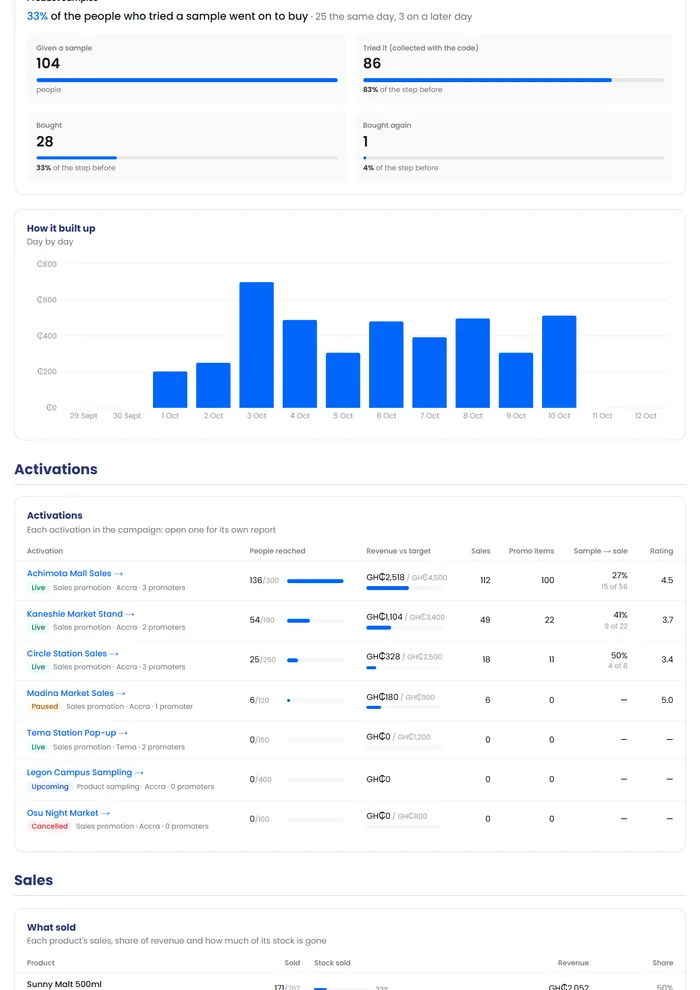Click the 10 Oct revenue bar
The image size is (700, 990).
pyautogui.click(x=559, y=362)
